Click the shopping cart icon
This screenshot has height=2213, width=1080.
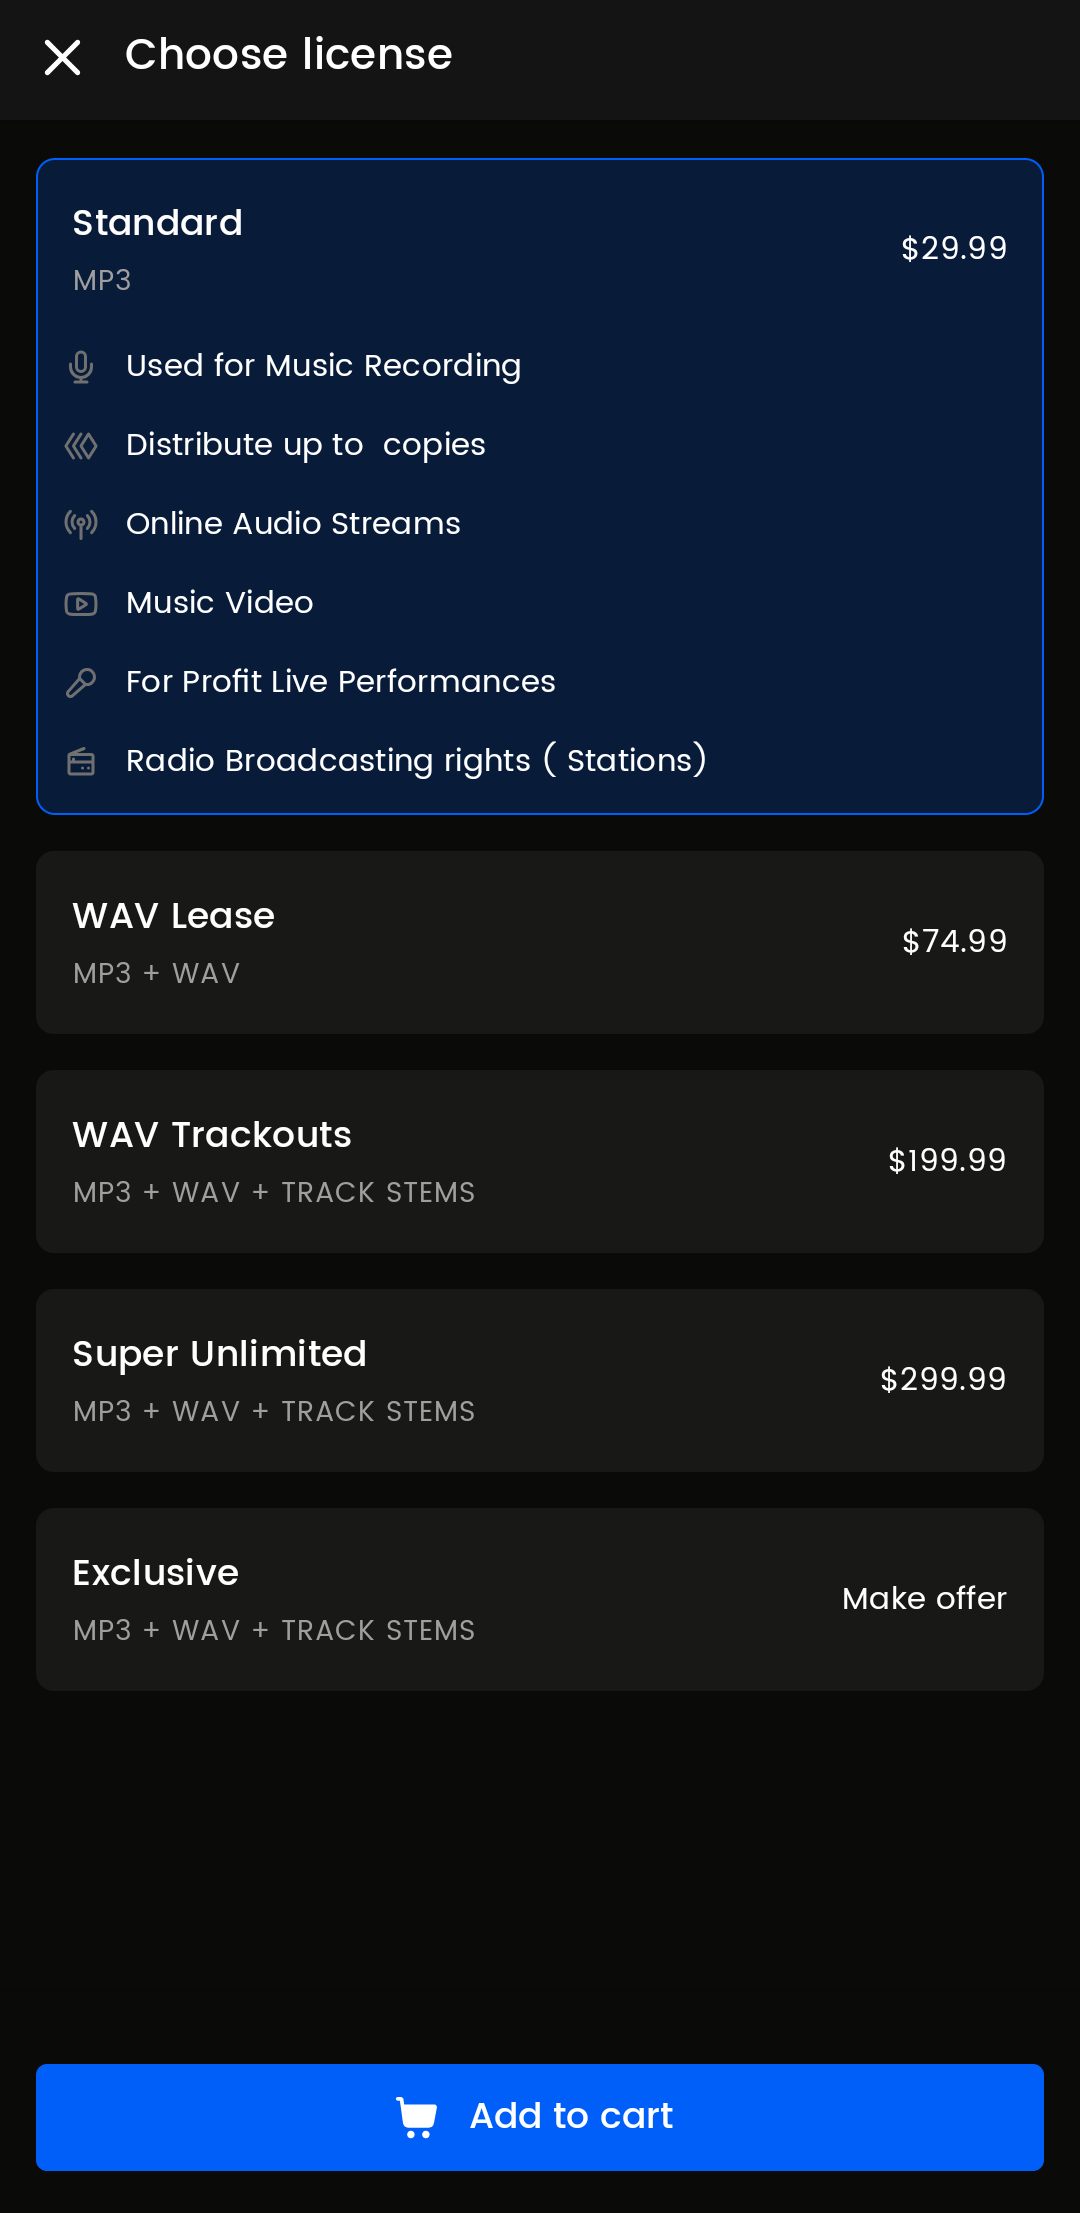point(417,2117)
